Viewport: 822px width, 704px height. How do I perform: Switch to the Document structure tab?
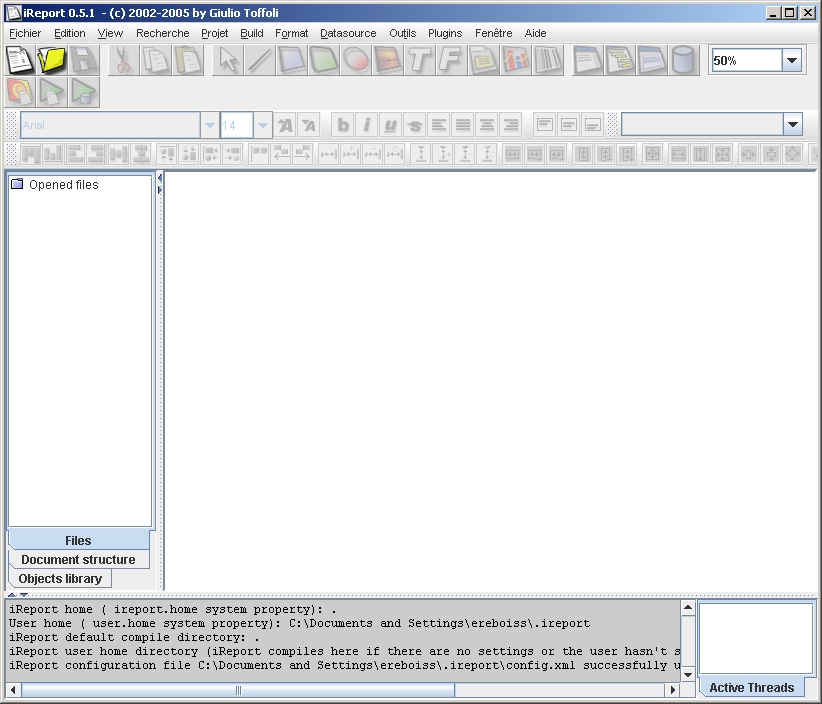[78, 559]
